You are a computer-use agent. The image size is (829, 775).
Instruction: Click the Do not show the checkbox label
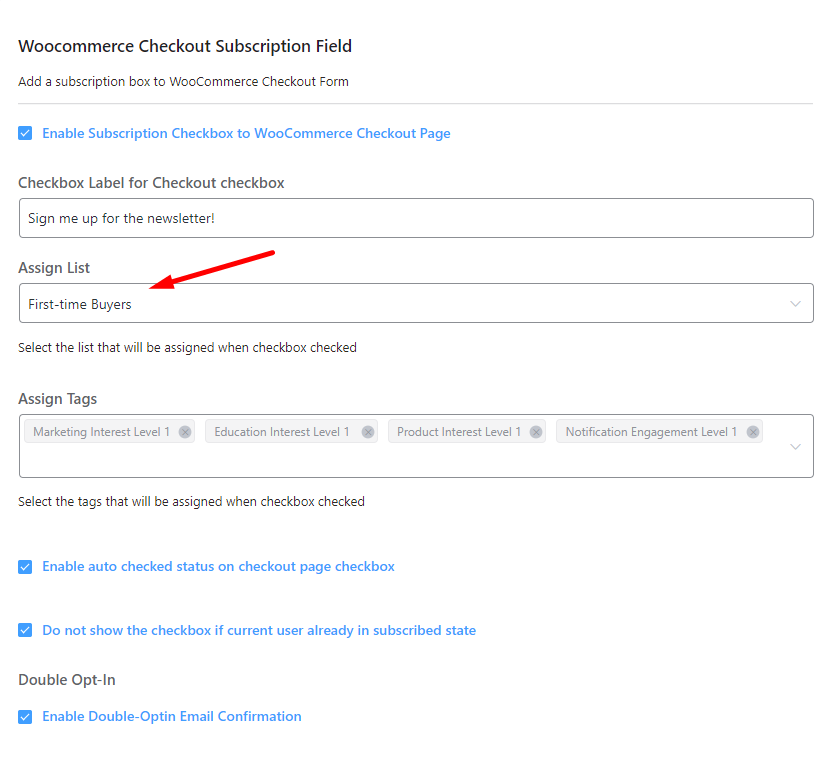(258, 631)
